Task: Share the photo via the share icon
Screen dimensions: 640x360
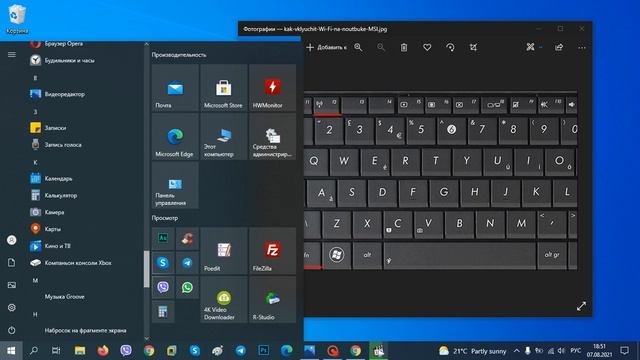Action: coord(559,47)
